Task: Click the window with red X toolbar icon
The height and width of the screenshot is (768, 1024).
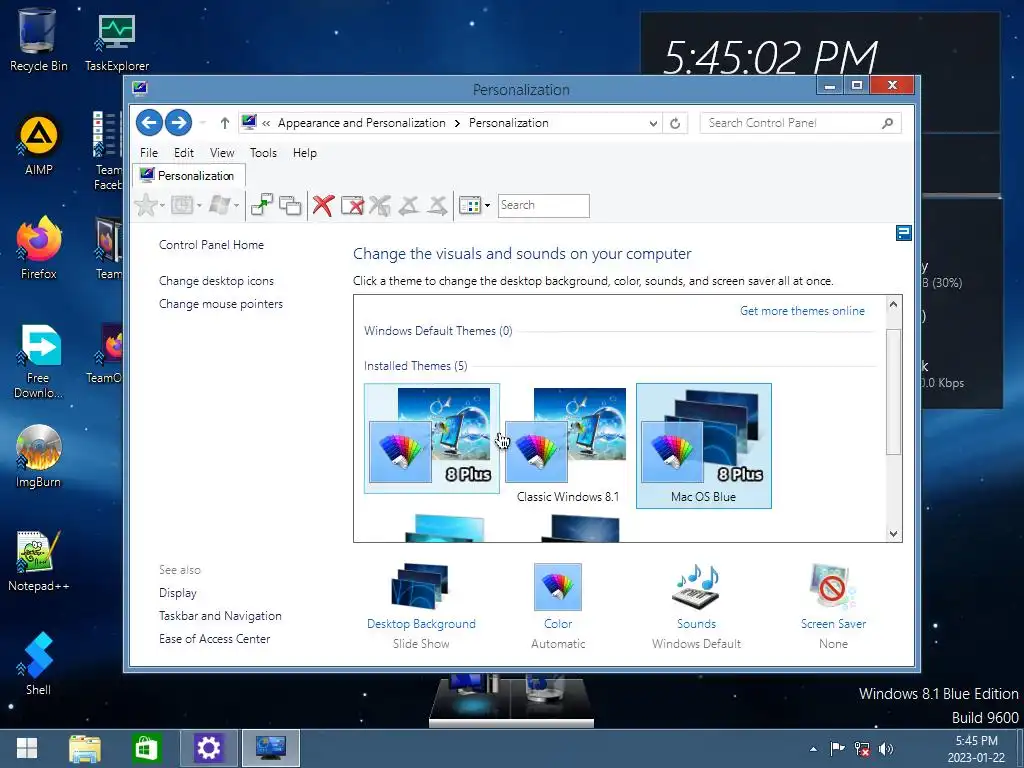Action: 353,205
